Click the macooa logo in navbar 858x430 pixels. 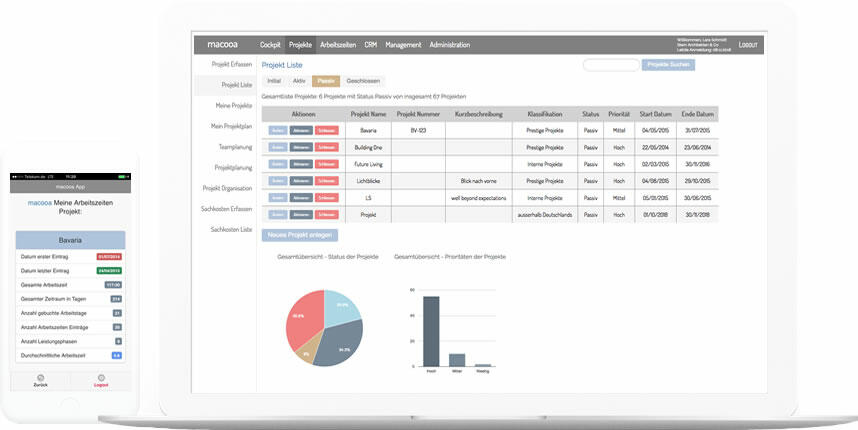[223, 45]
